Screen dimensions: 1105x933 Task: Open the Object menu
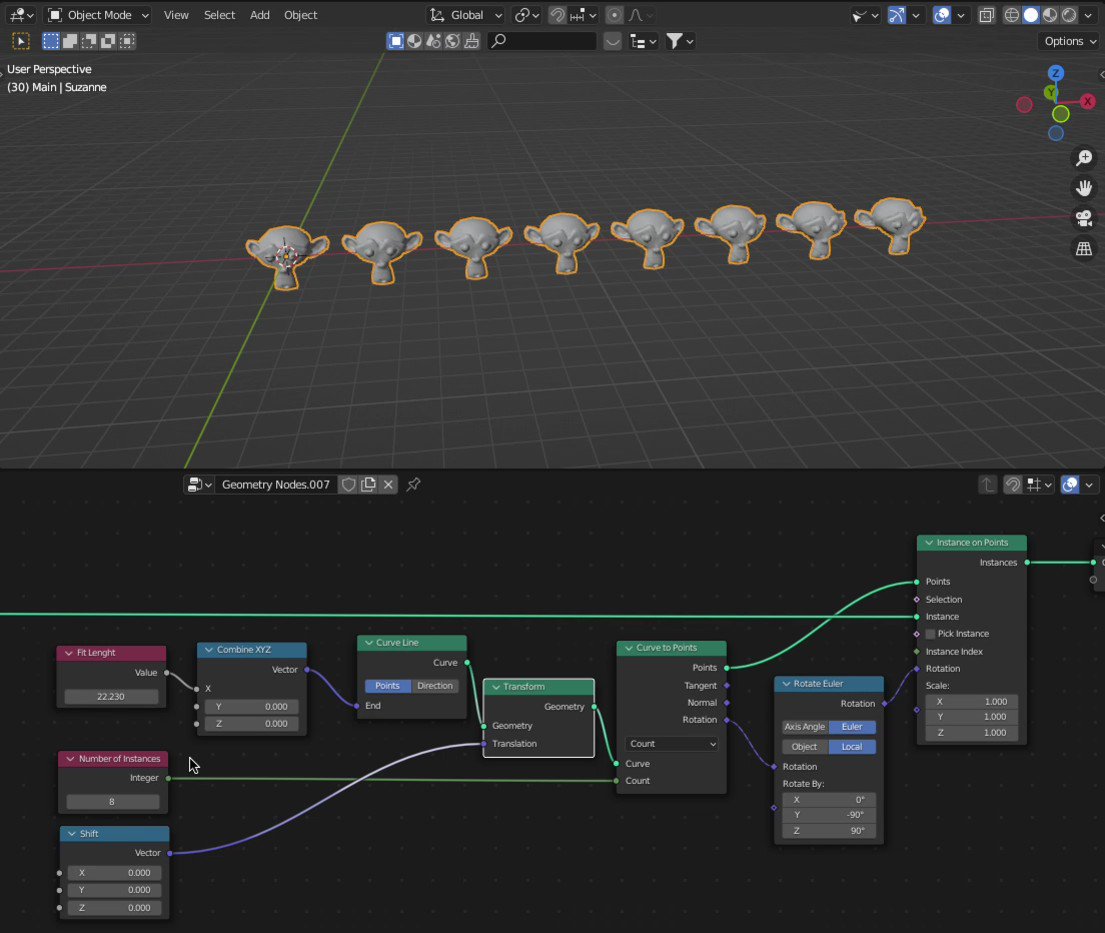pos(300,15)
